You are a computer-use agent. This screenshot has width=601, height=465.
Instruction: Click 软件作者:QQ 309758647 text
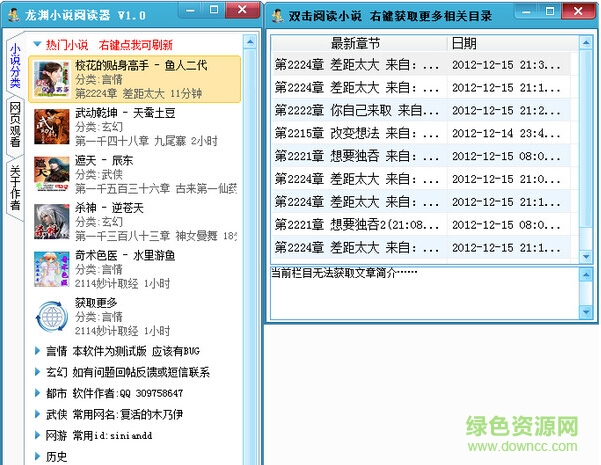pyautogui.click(x=128, y=393)
